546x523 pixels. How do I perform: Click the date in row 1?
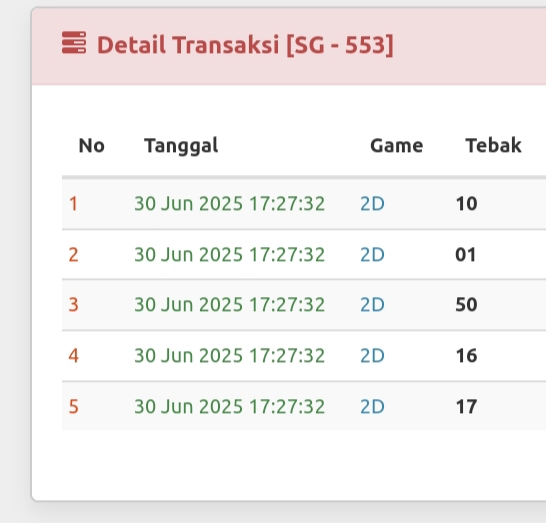click(229, 204)
